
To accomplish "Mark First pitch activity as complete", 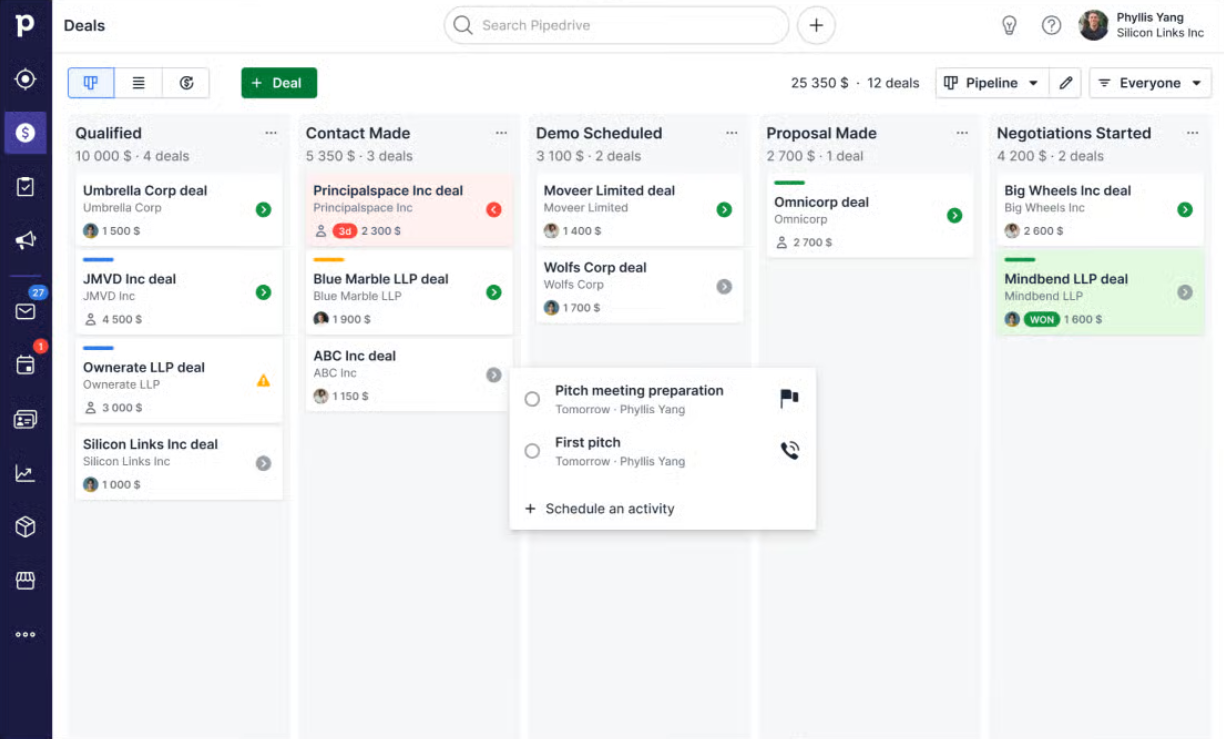I will tap(532, 450).
